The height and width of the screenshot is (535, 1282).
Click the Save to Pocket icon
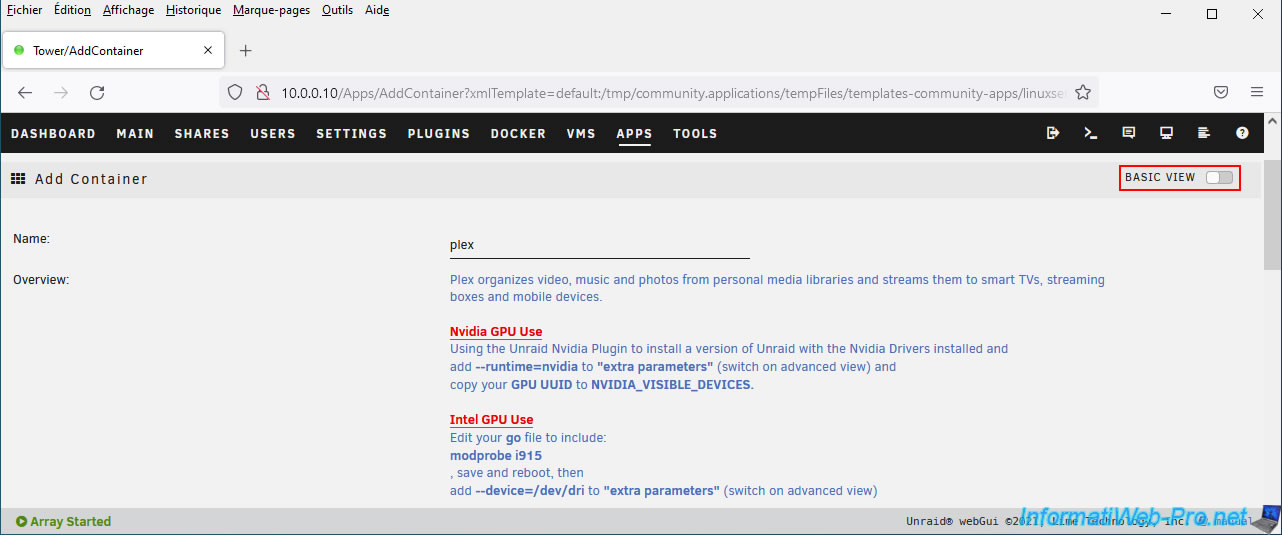[1221, 92]
